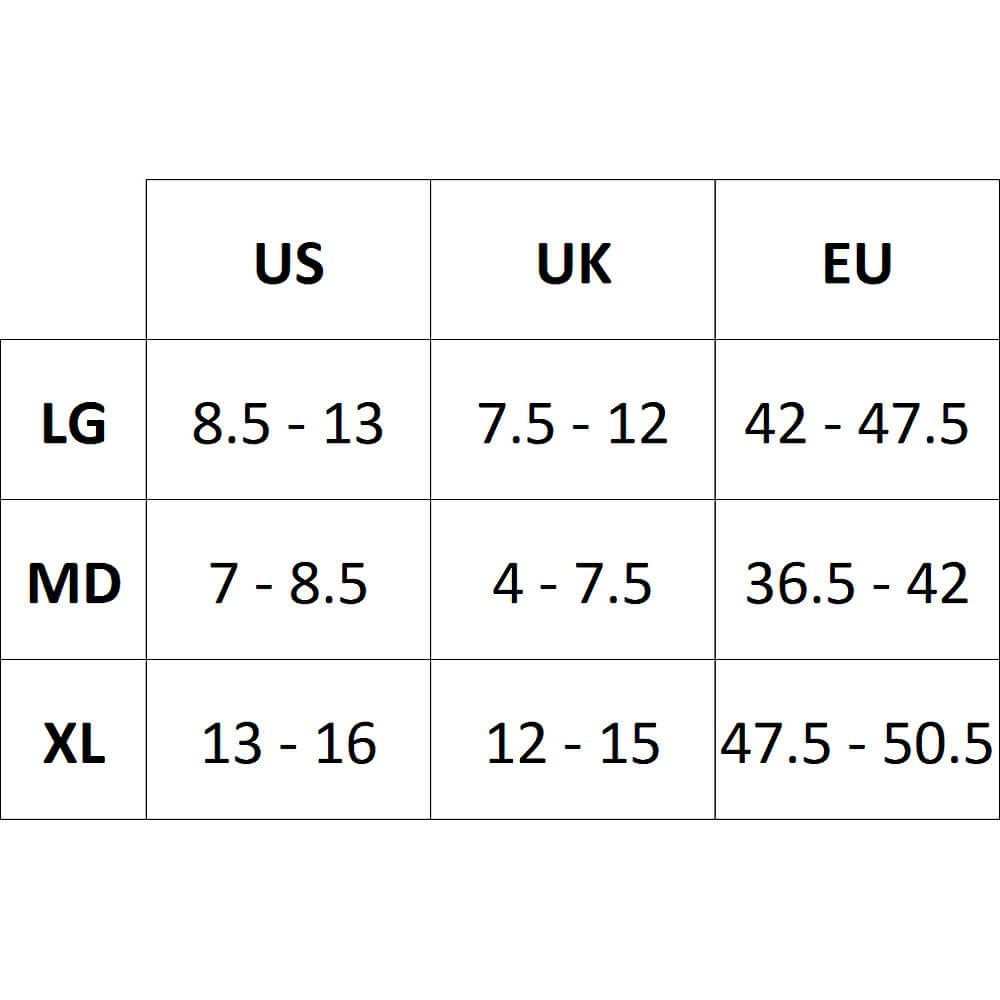Select the LG row label
Image resolution: width=1000 pixels, height=1000 pixels.
(x=73, y=423)
